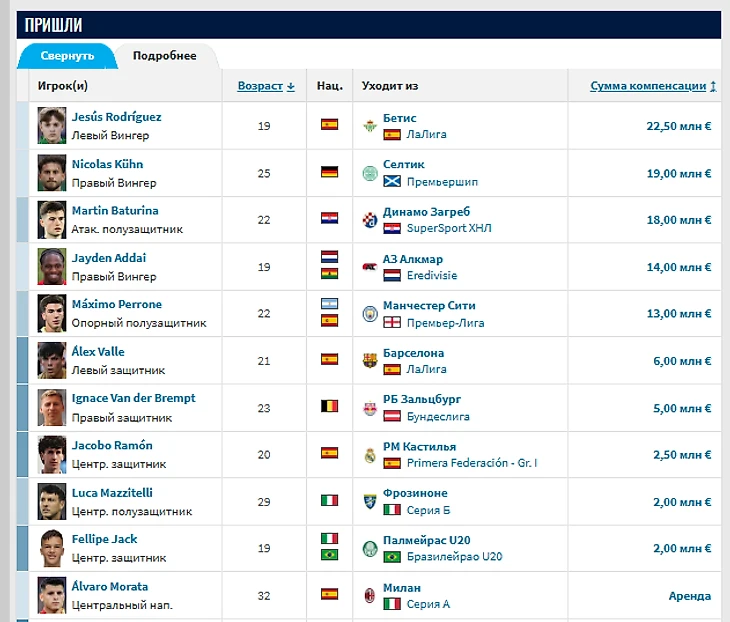Click the Brazil flag in Fellipe Jack nationality cell
Viewport: 730px width, 622px height.
(x=329, y=555)
